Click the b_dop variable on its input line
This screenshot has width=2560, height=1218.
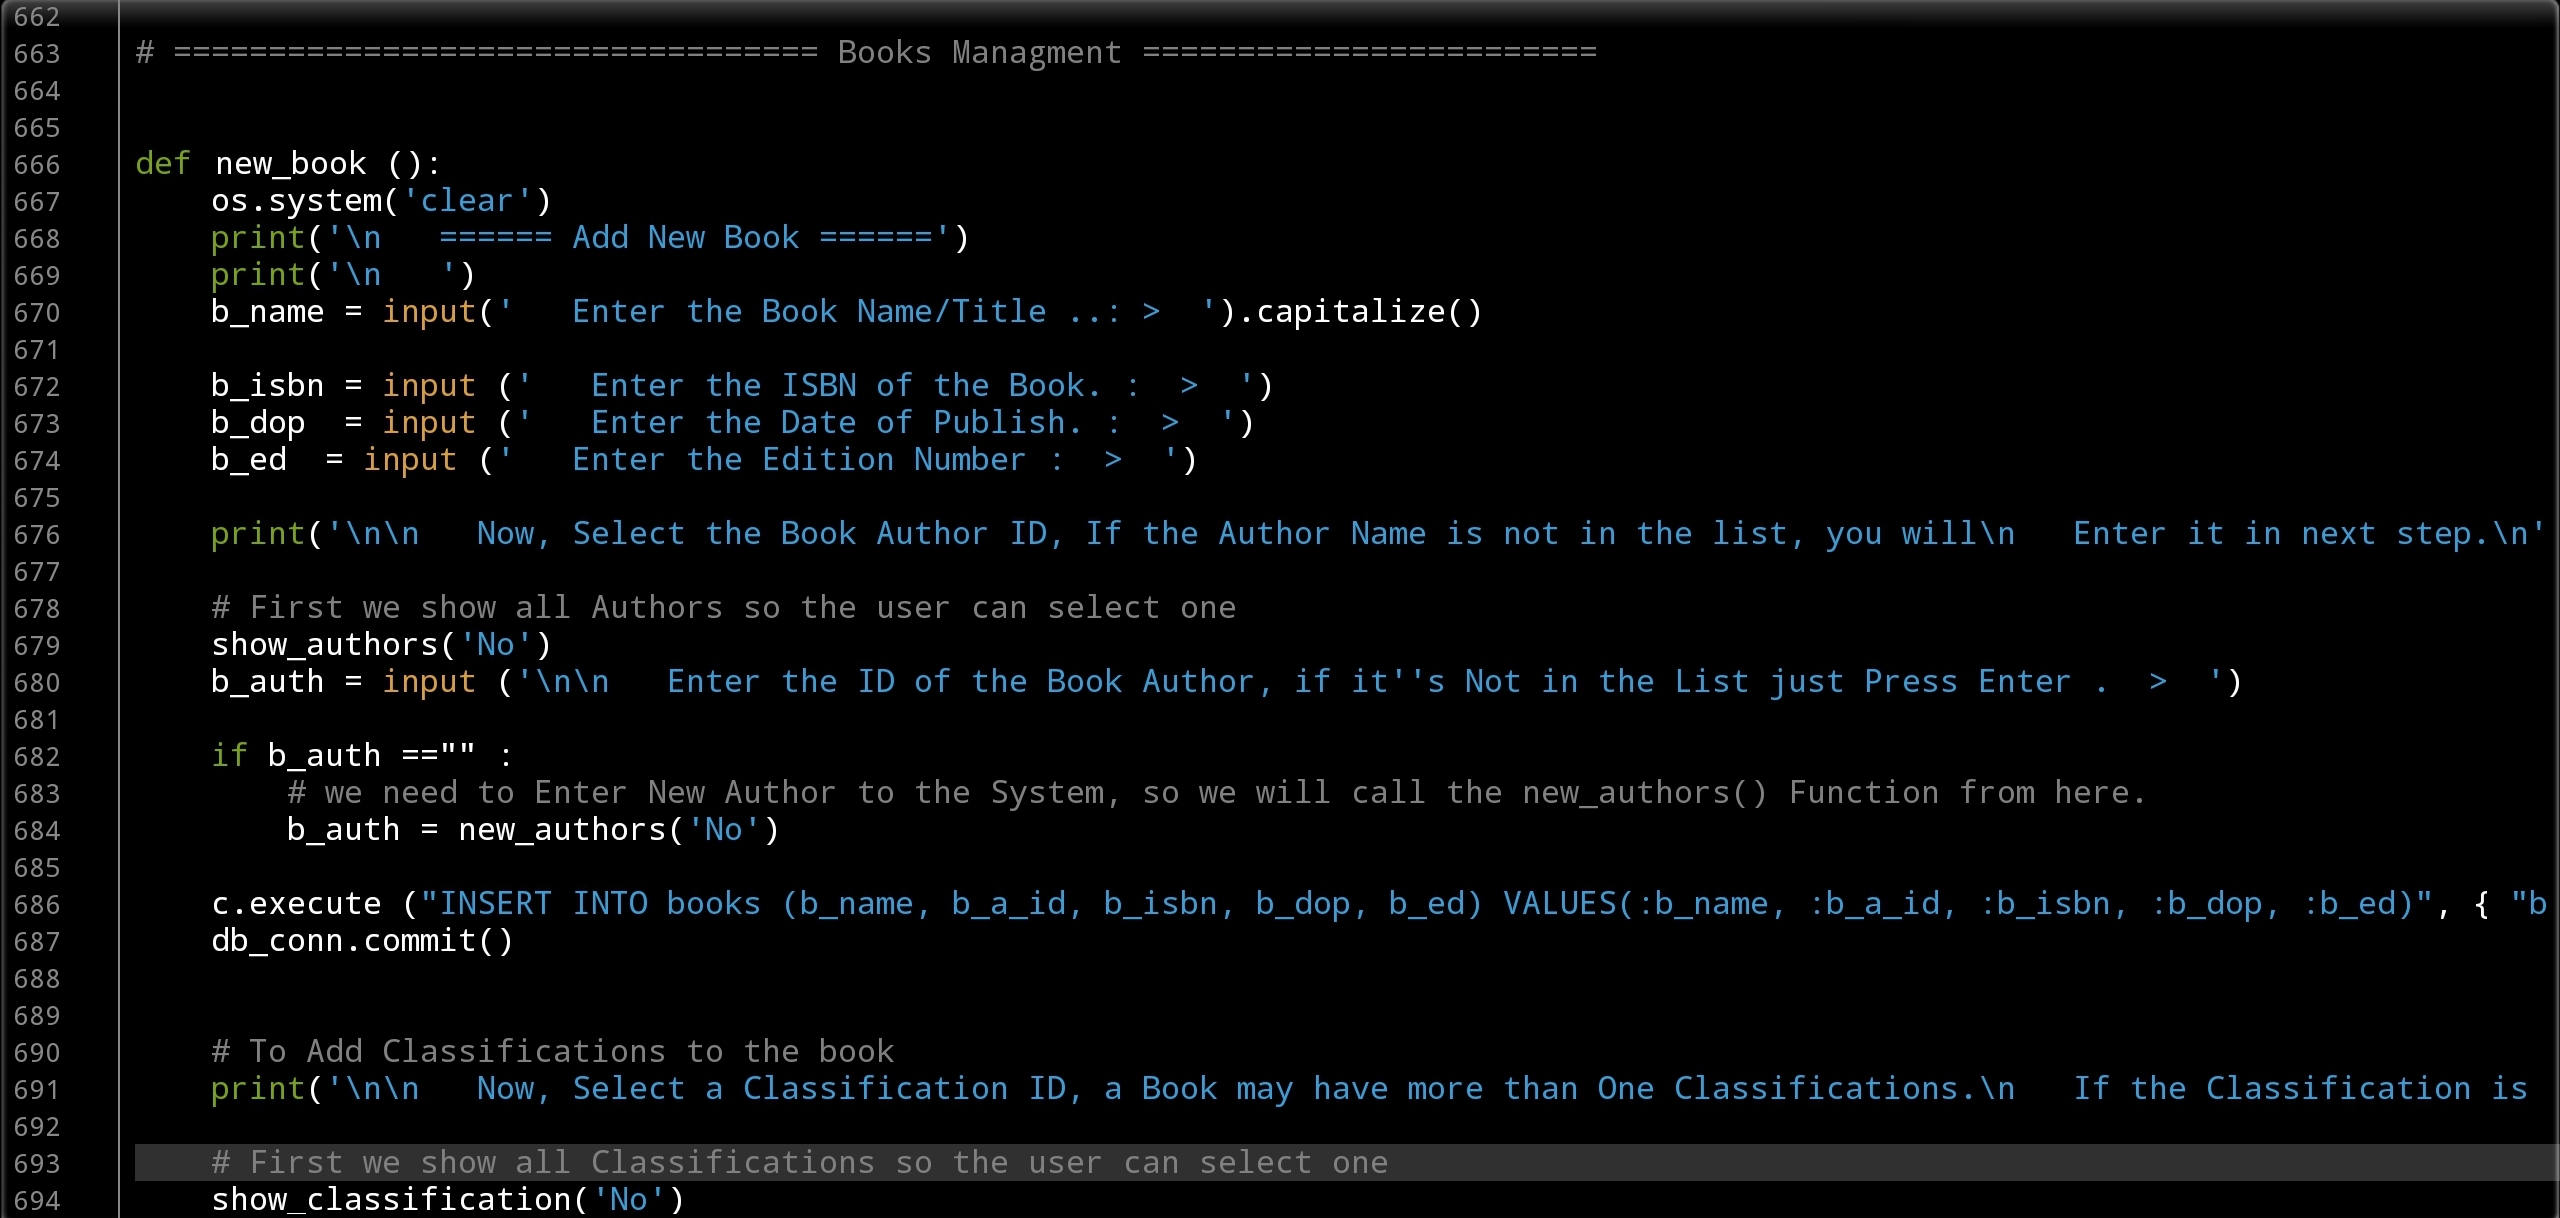pos(257,423)
